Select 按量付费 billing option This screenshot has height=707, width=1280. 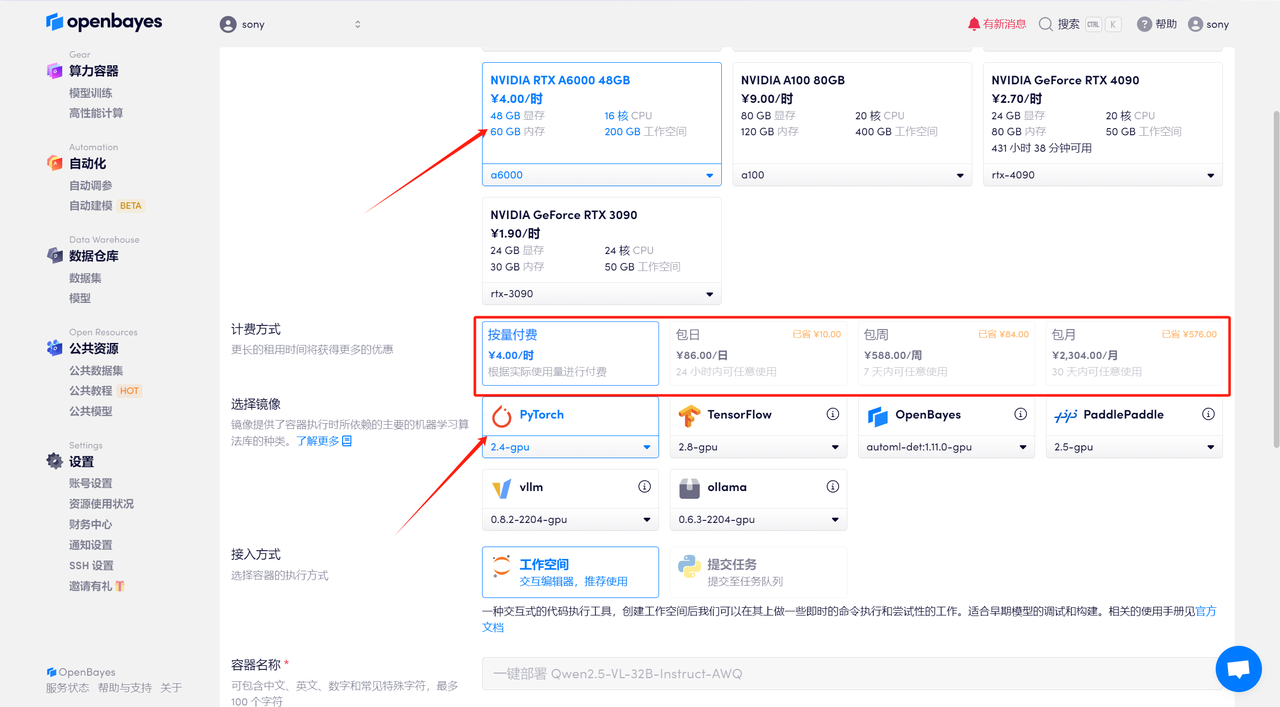pos(570,353)
